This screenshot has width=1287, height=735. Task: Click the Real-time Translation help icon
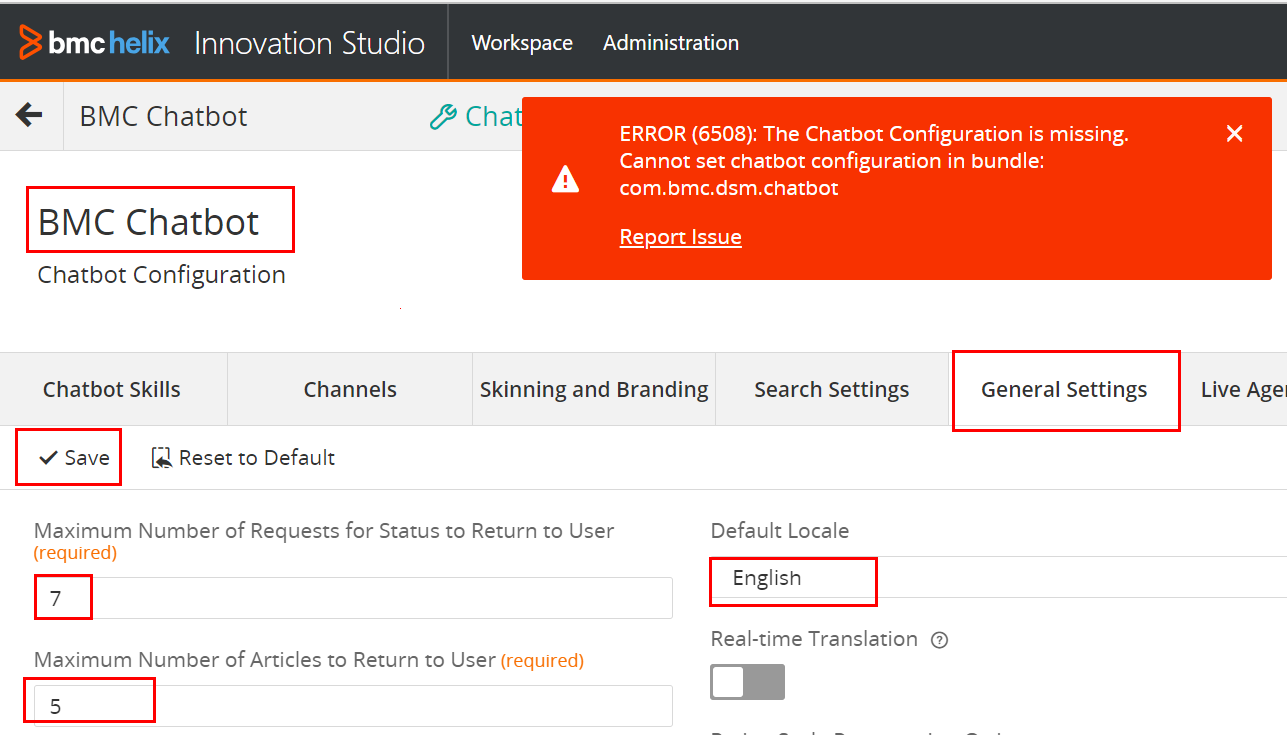click(x=939, y=640)
